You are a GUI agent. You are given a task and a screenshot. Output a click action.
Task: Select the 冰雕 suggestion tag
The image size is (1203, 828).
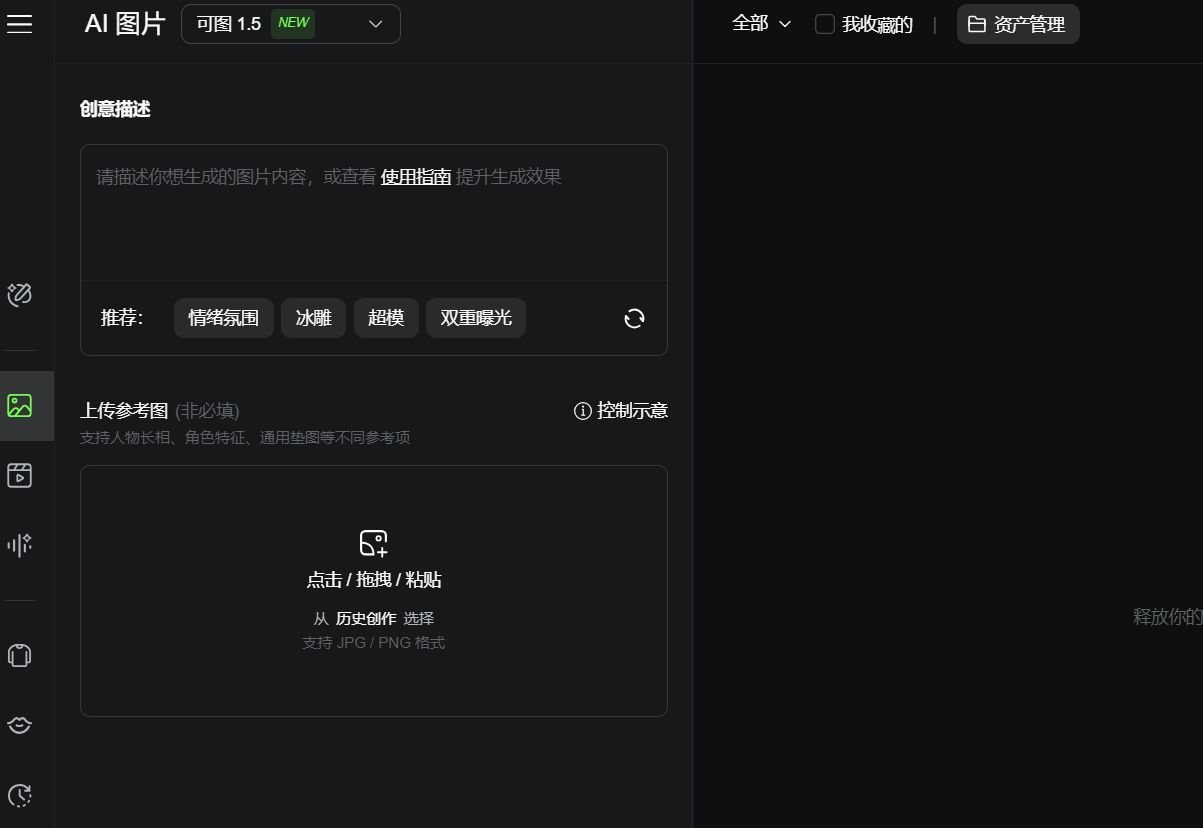pyautogui.click(x=313, y=317)
